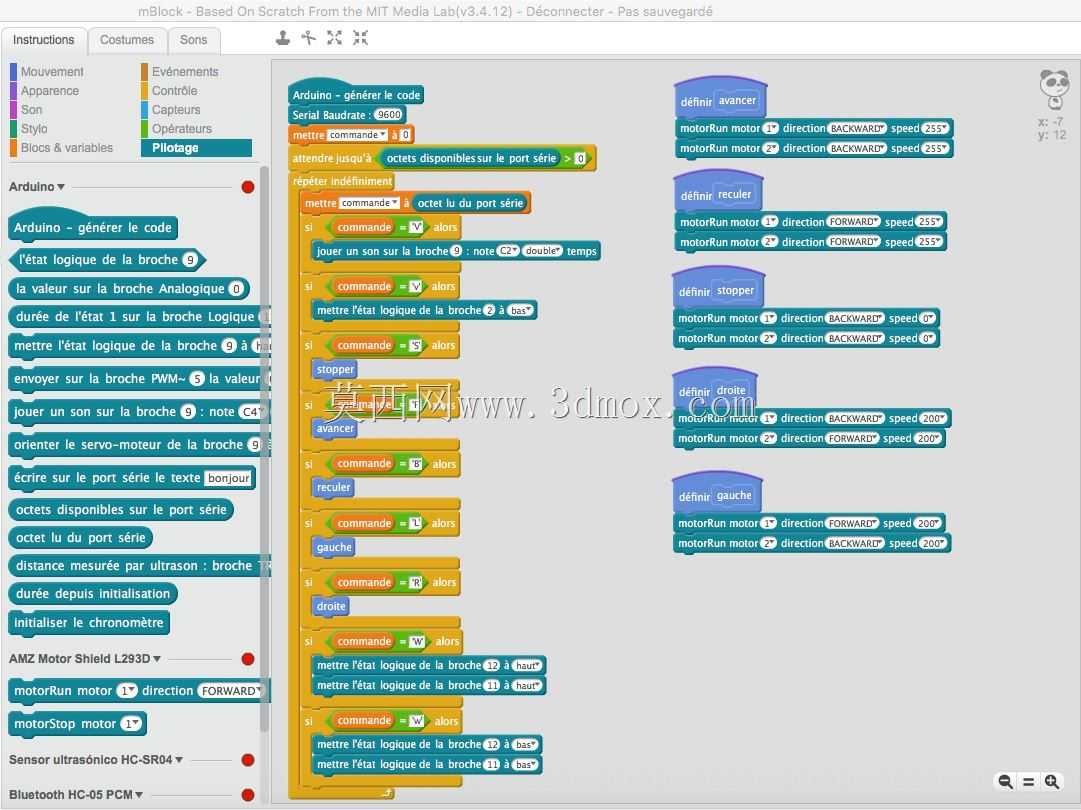Open palette motorStop motor 1 dropdown
This screenshot has width=1081, height=810.
[131, 724]
